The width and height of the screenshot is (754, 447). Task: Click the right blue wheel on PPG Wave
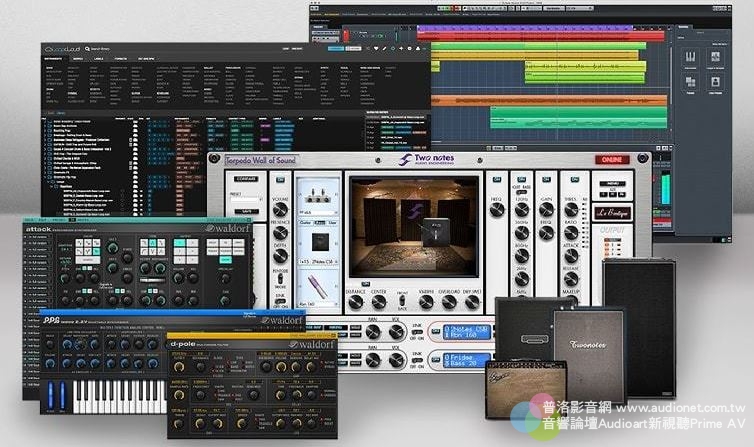[x=62, y=396]
